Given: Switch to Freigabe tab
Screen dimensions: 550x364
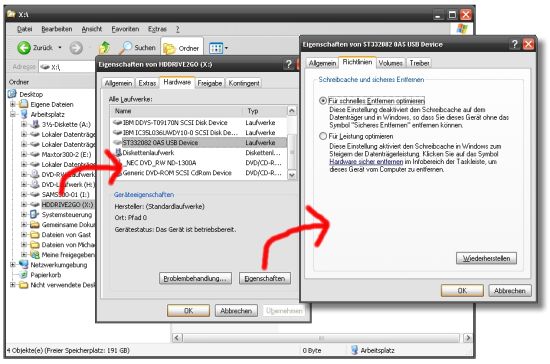Looking at the screenshot, I should coord(210,83).
